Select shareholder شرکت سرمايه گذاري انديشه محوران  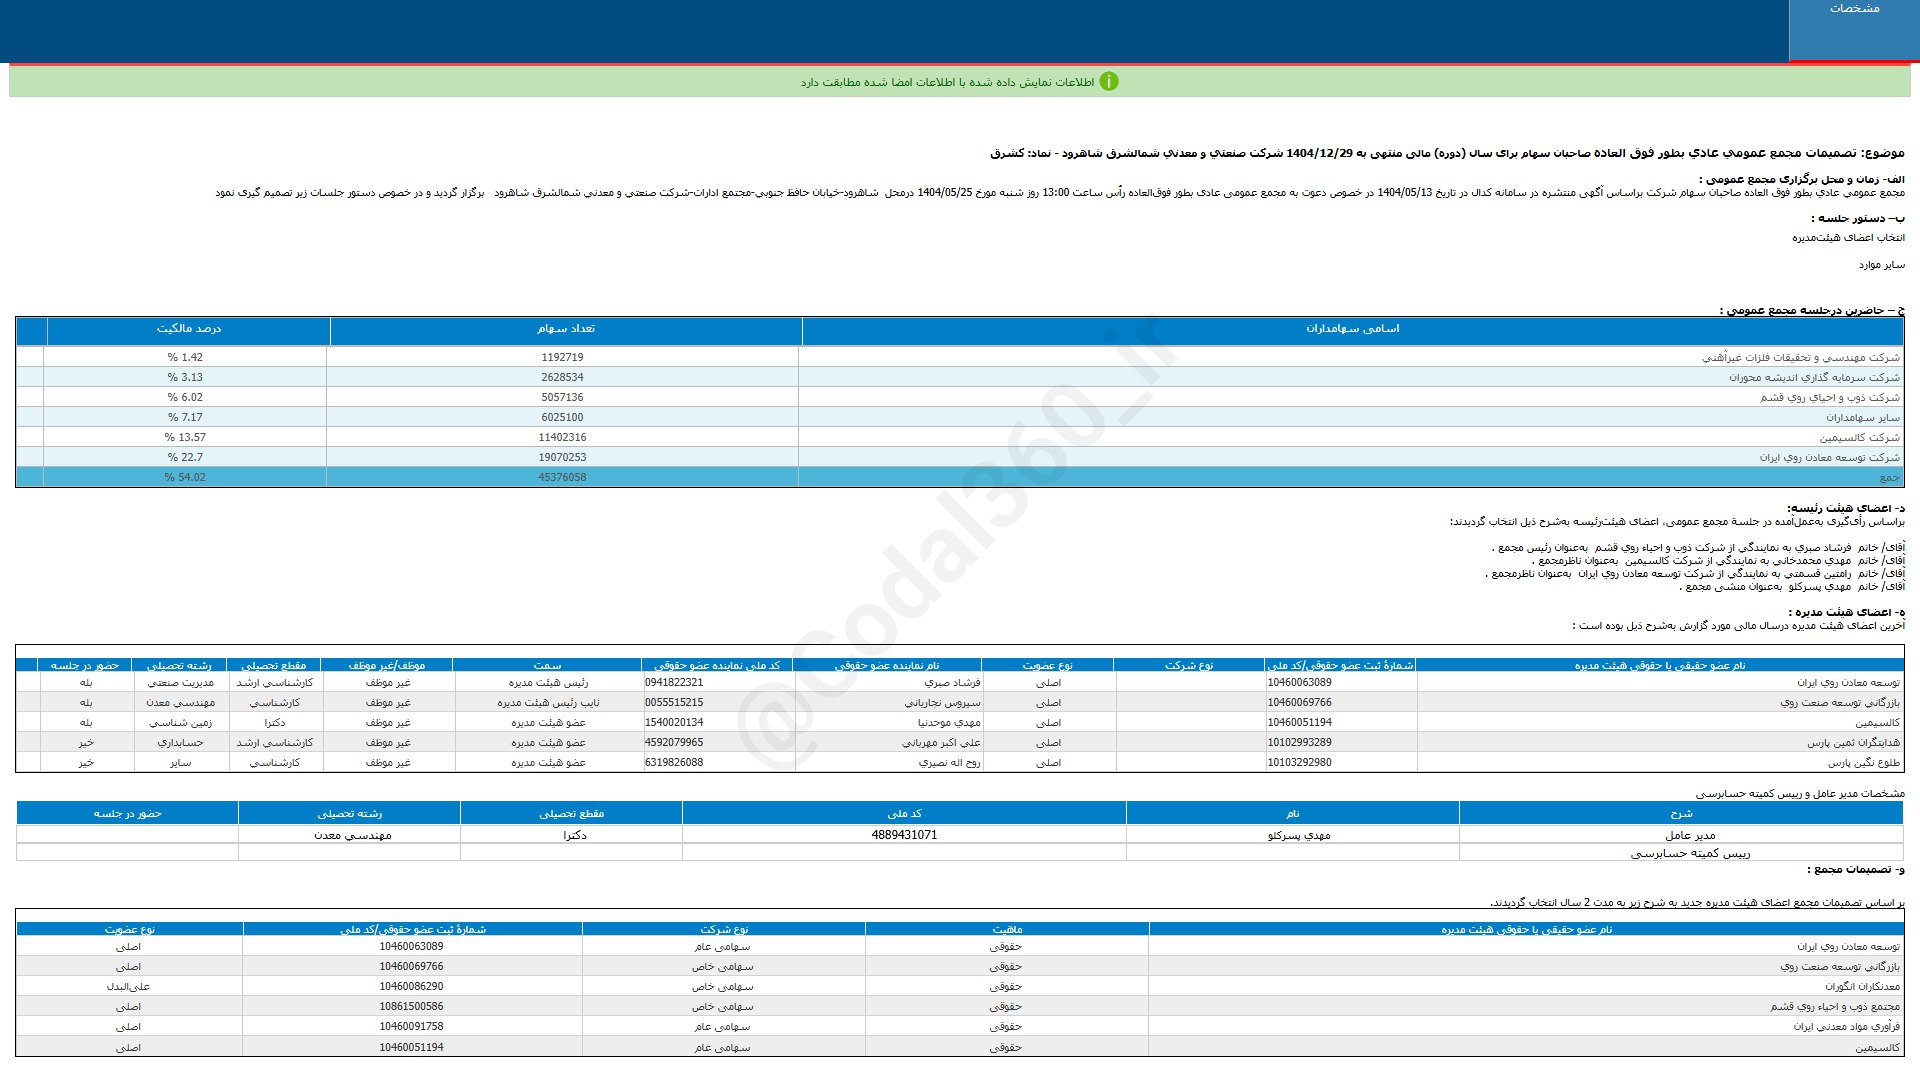pos(1814,377)
